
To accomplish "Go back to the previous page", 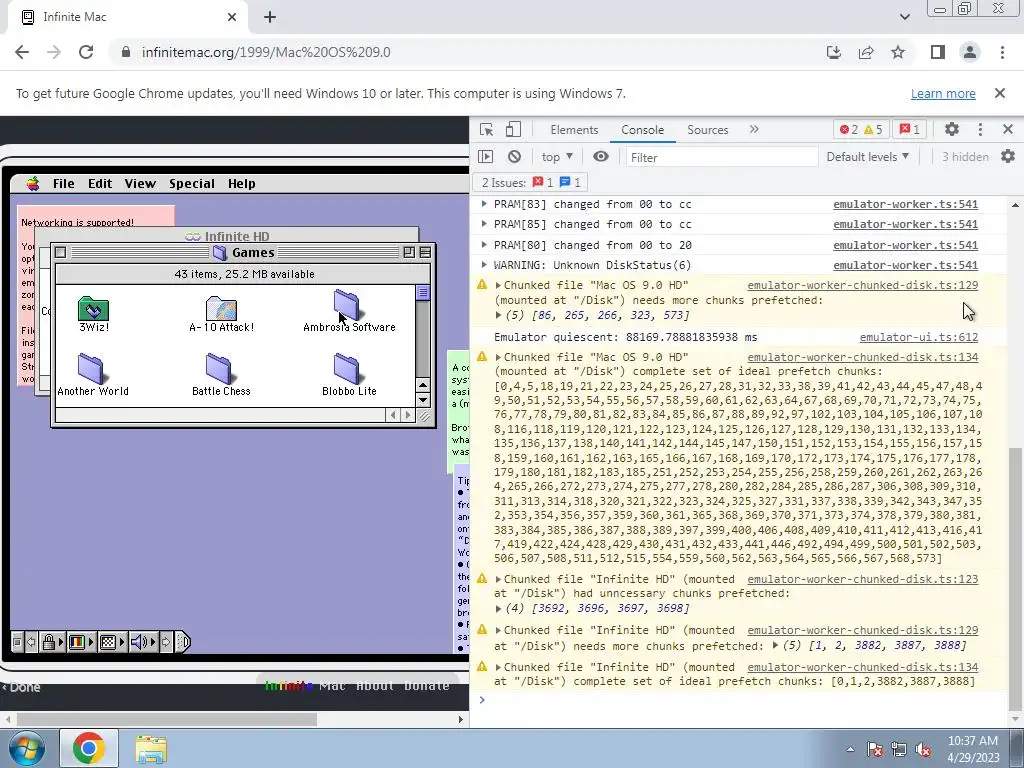I will (x=22, y=52).
